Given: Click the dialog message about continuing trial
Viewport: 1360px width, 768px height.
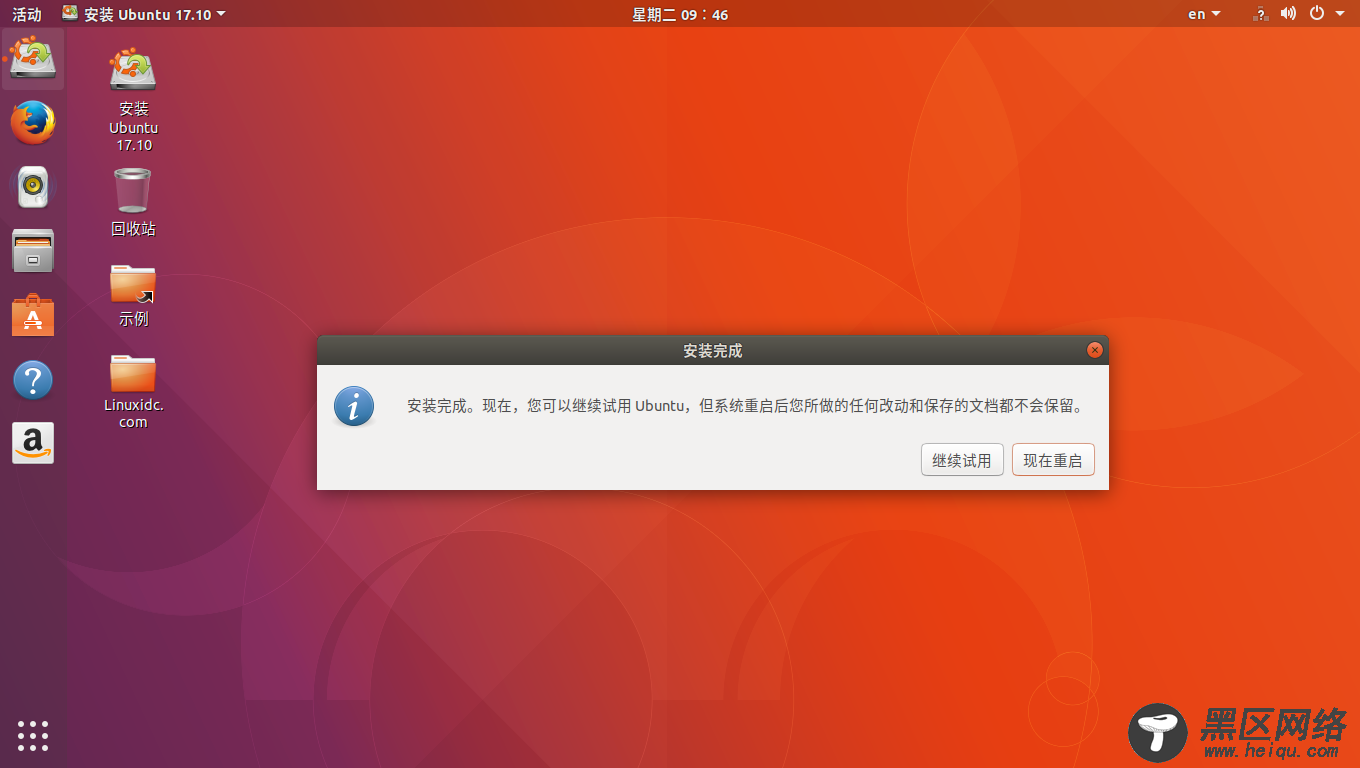Looking at the screenshot, I should pyautogui.click(x=746, y=406).
